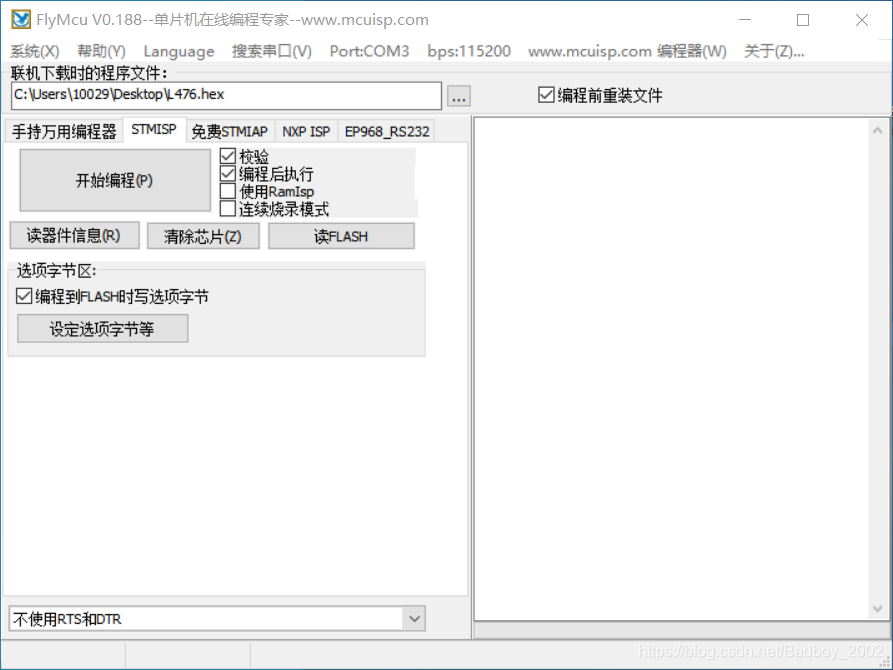The width and height of the screenshot is (893, 670).
Task: Open the Port:COM3 menu
Action: coord(369,51)
